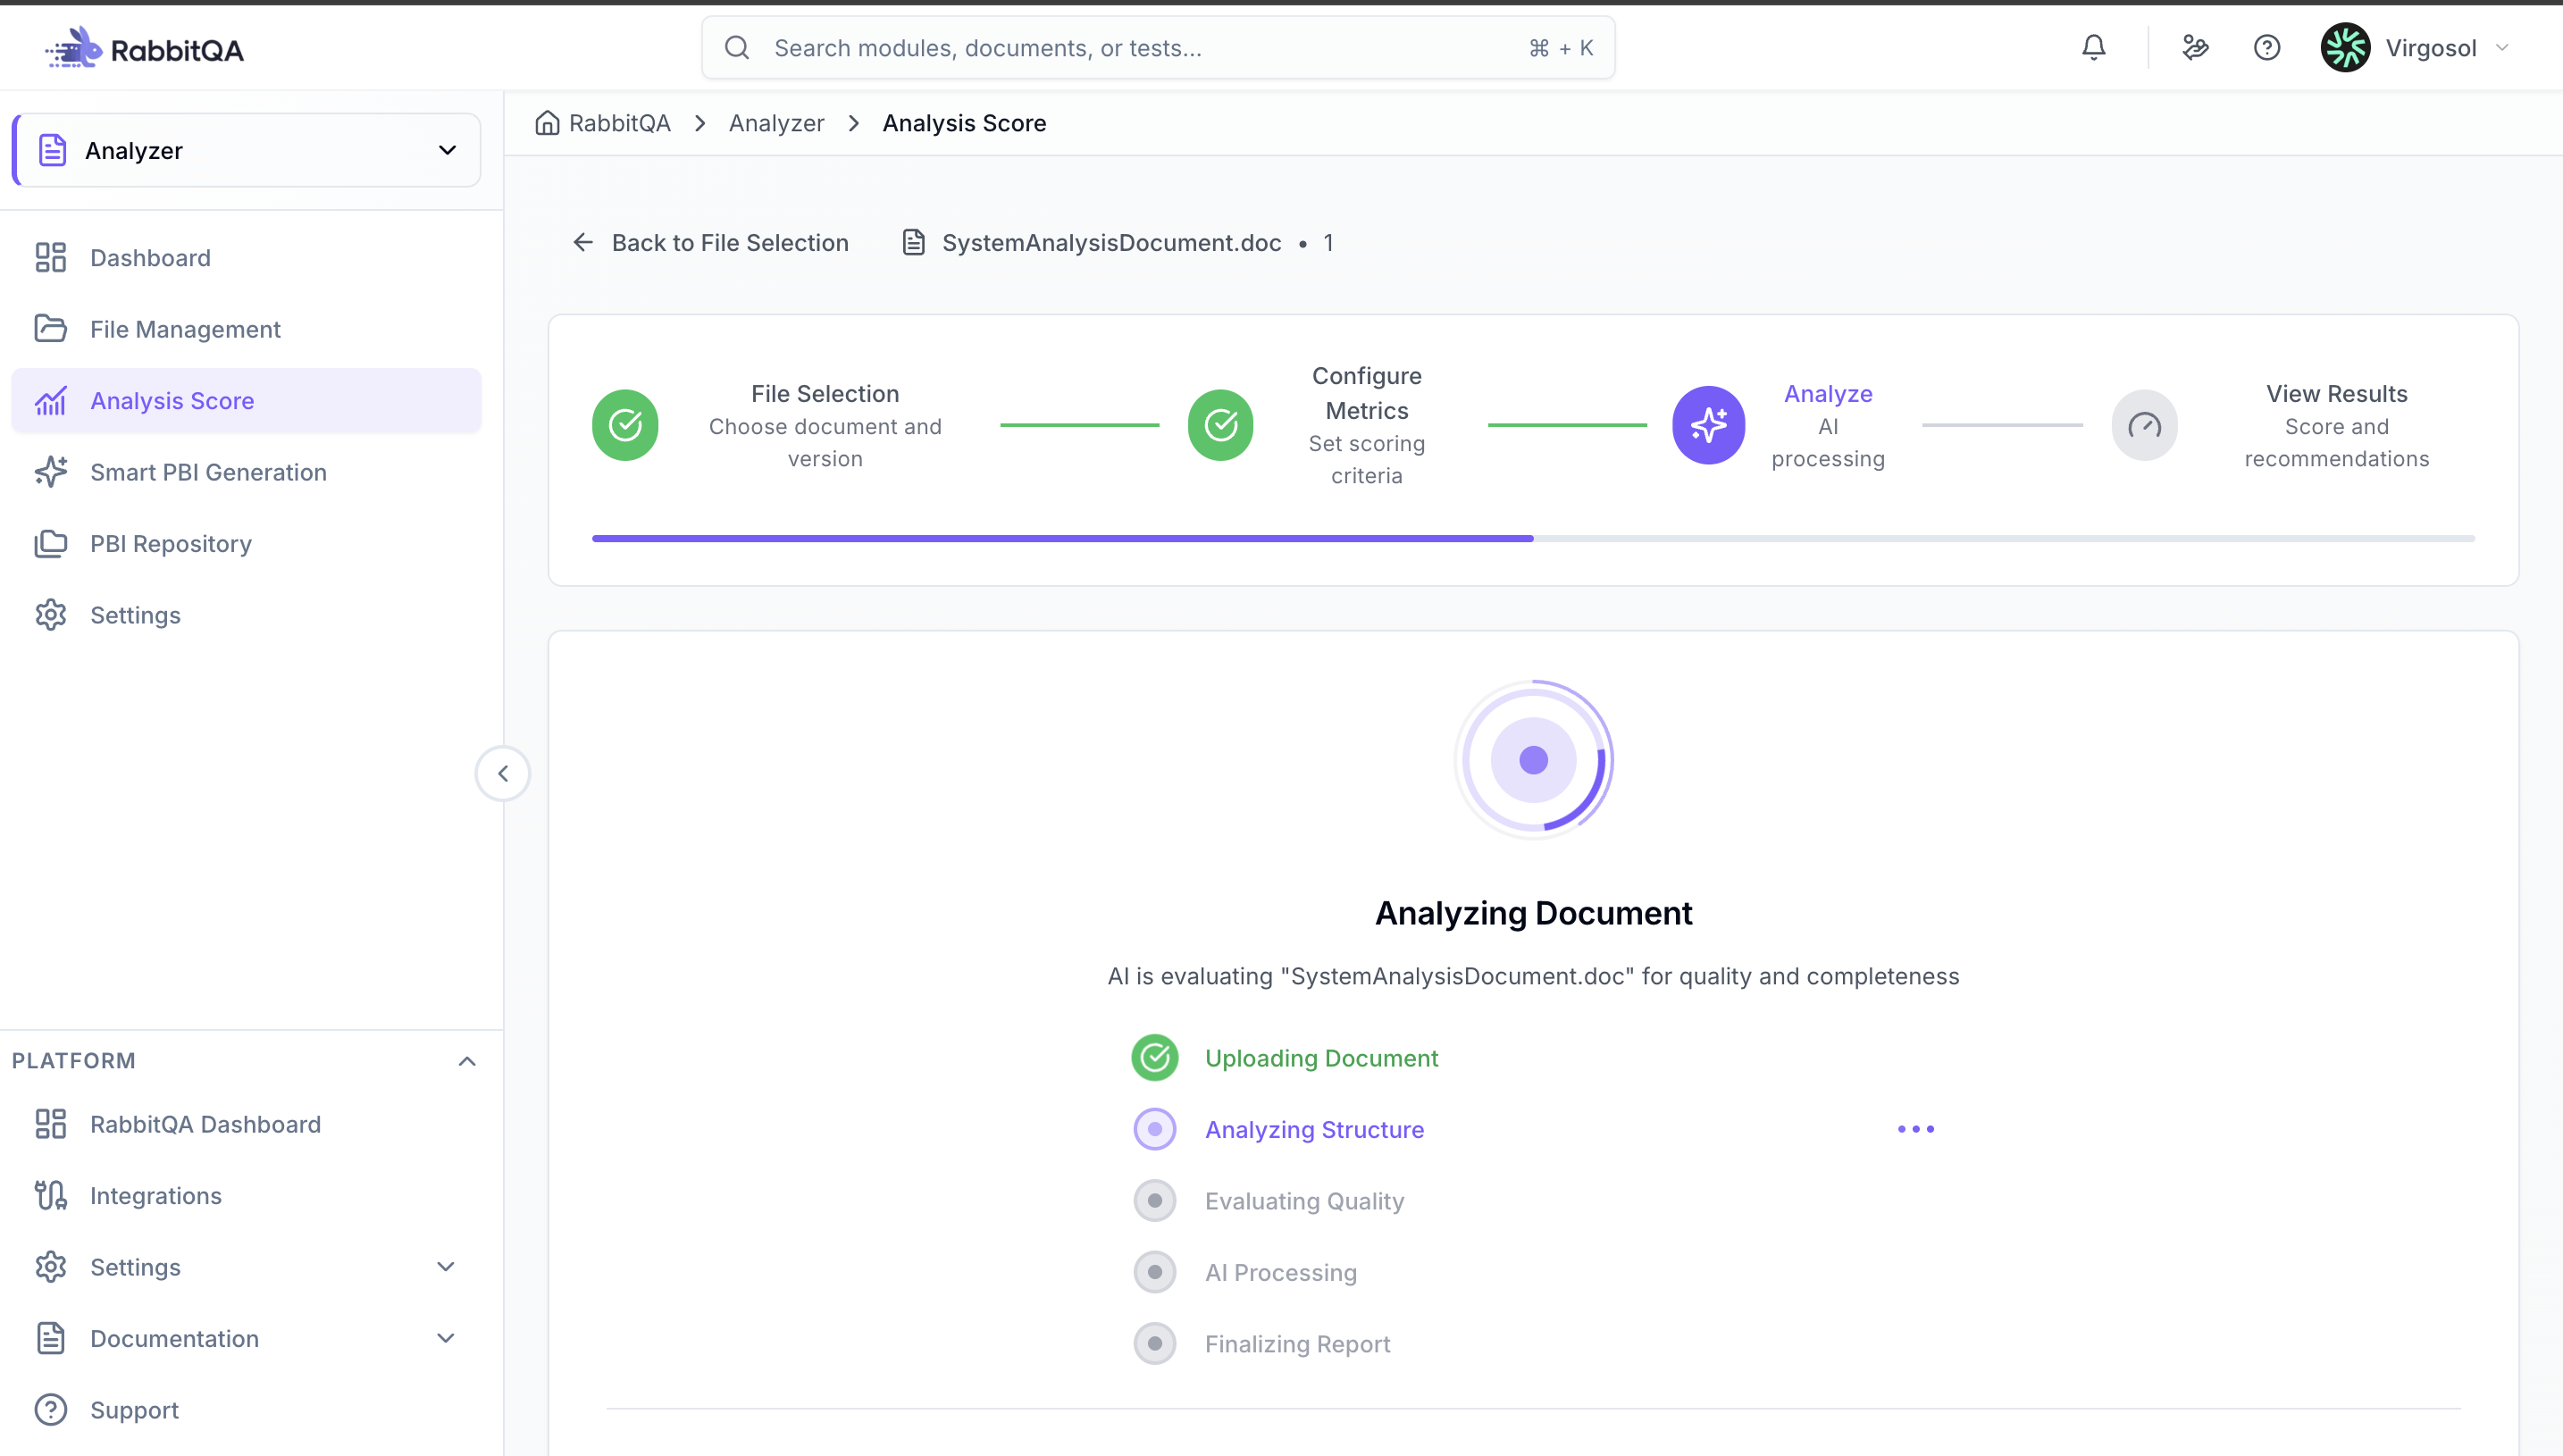Open the help question mark icon

coord(2266,47)
